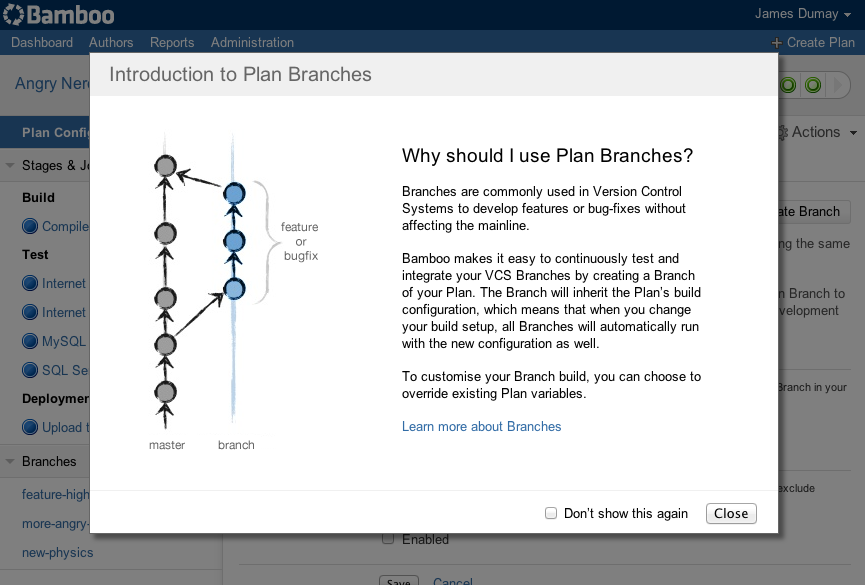
Task: Select the new-physics branch in sidebar
Action: 57,552
